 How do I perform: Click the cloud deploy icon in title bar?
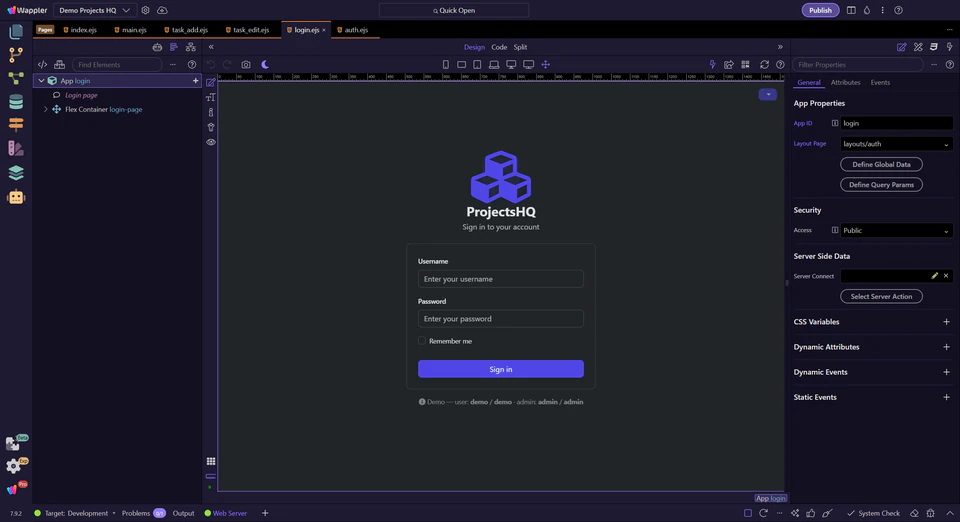click(x=162, y=10)
